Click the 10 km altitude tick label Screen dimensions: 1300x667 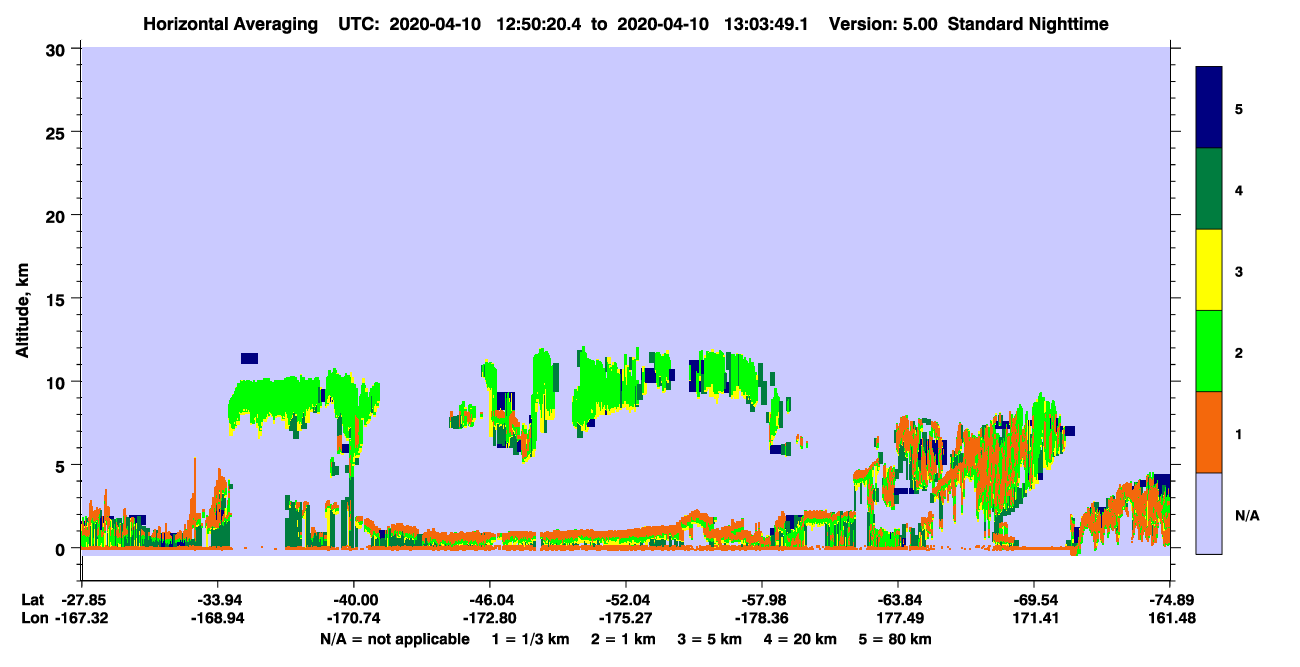point(57,382)
